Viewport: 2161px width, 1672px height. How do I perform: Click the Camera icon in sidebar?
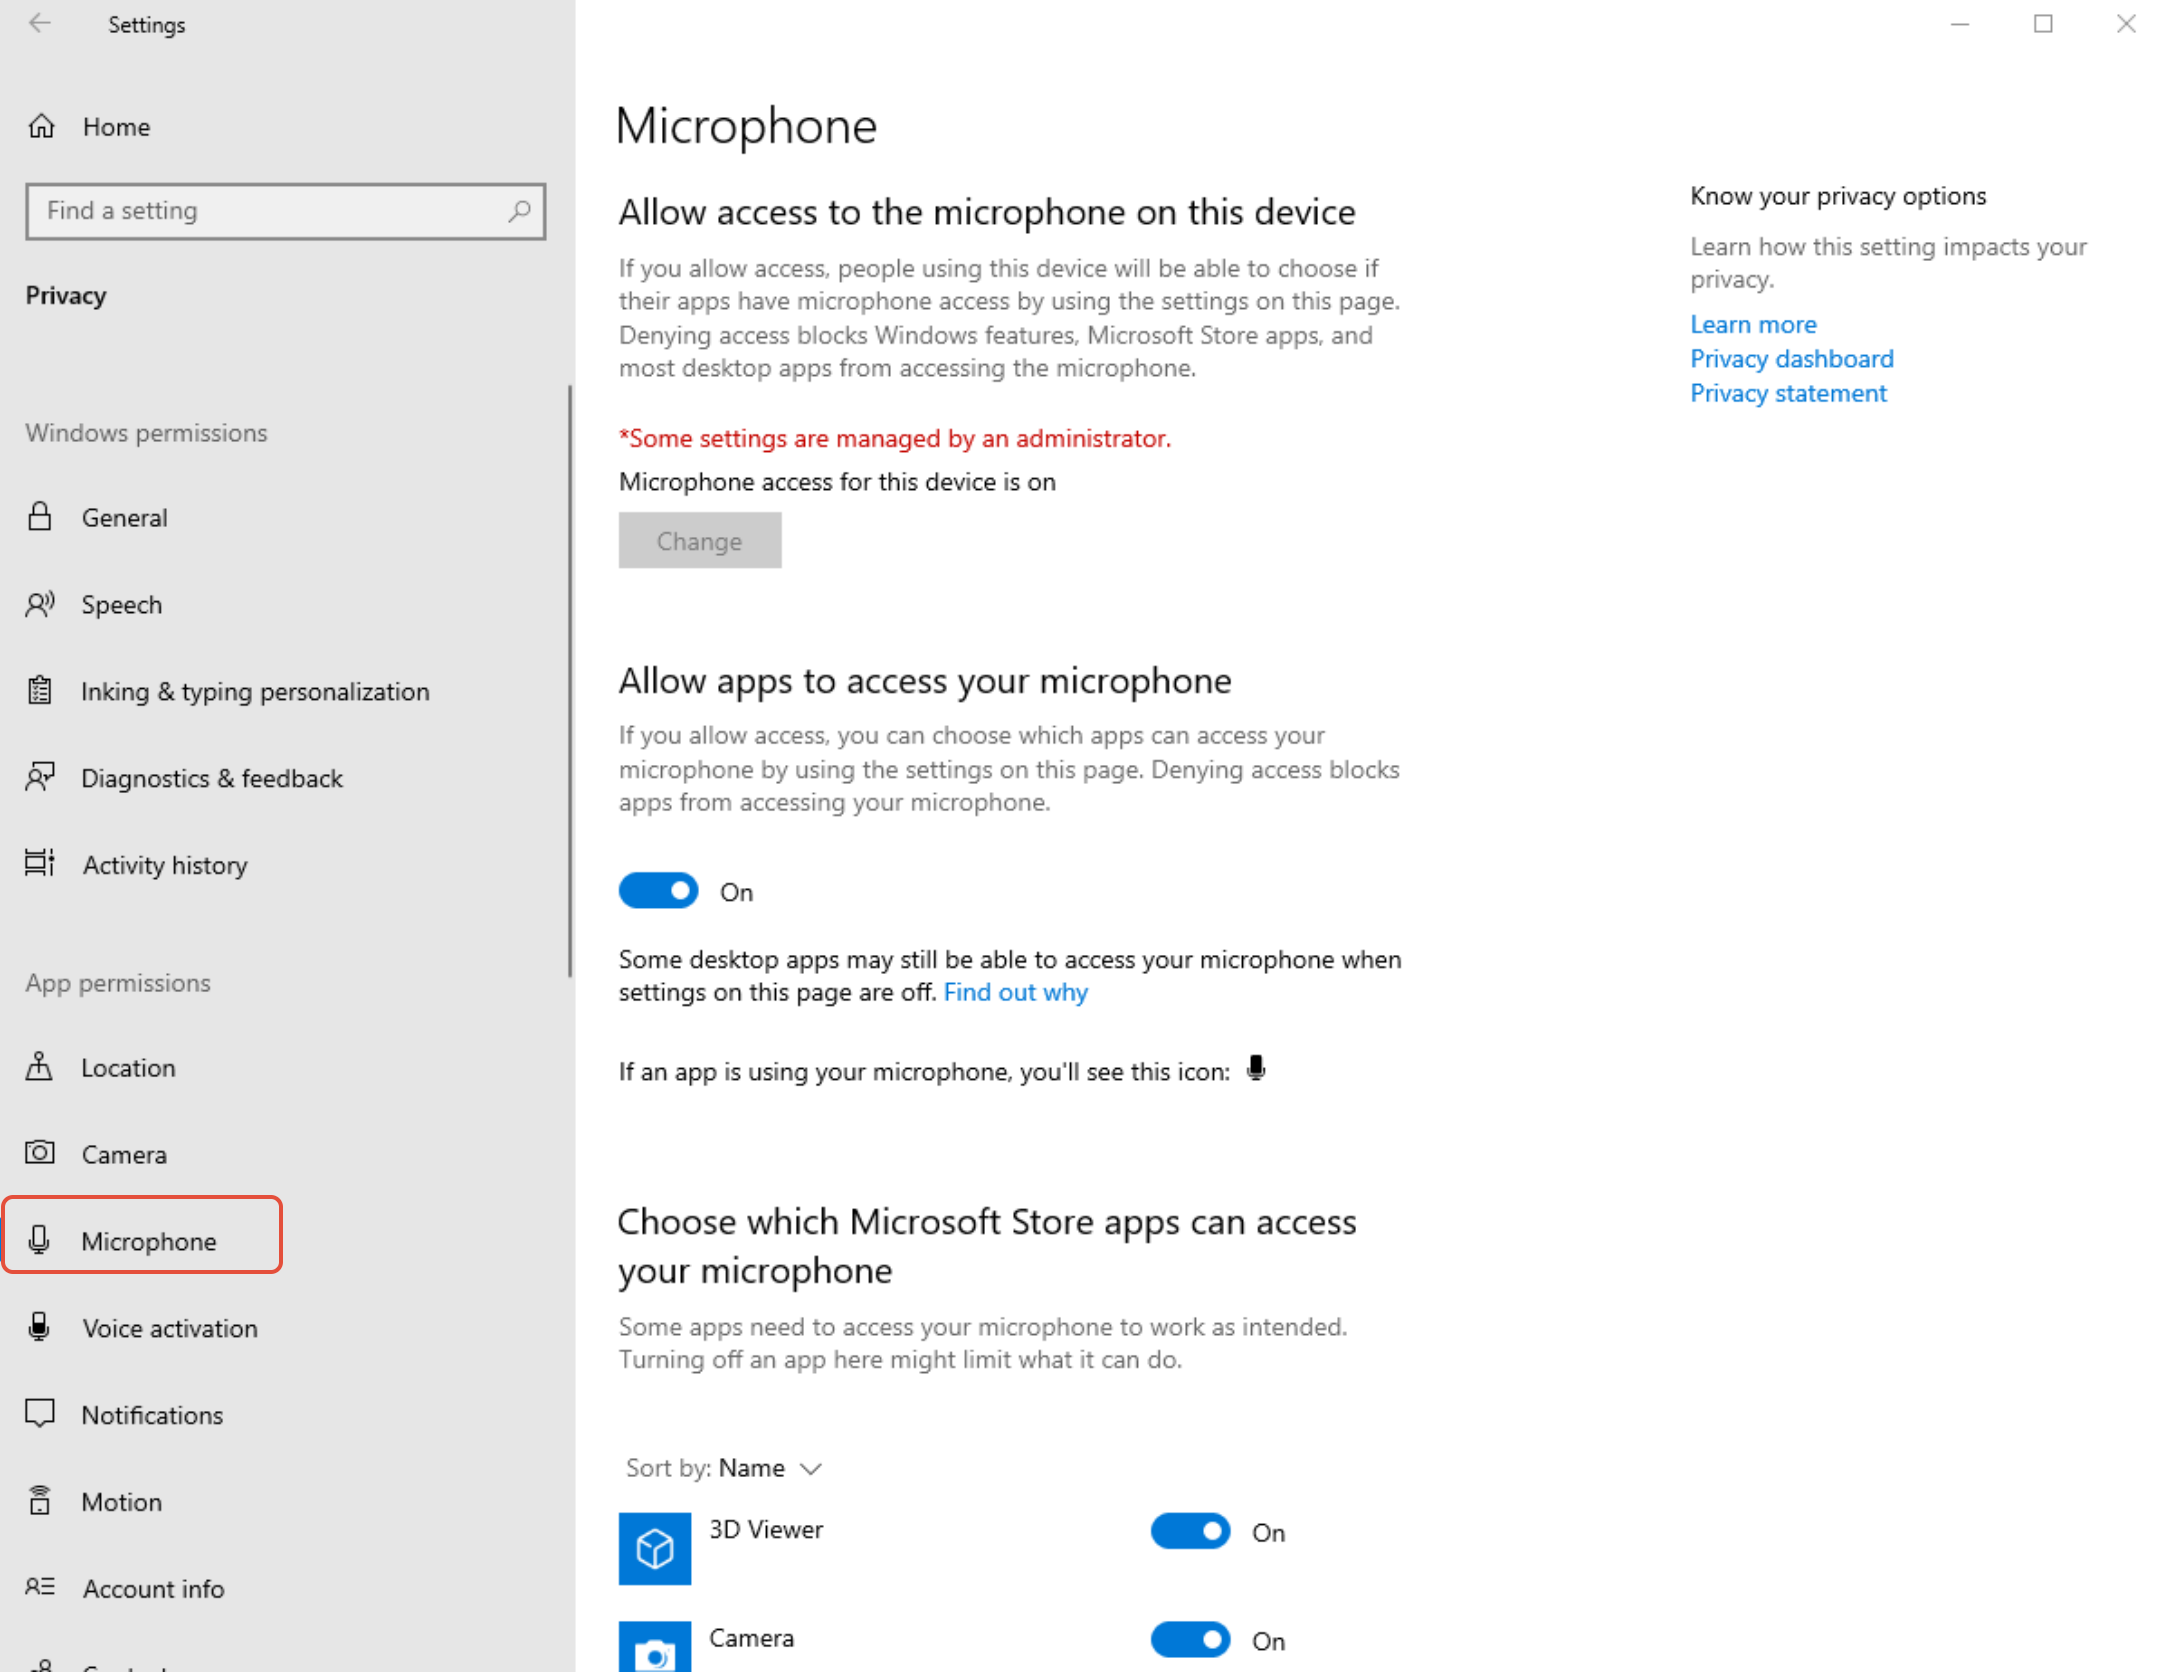coord(40,1153)
